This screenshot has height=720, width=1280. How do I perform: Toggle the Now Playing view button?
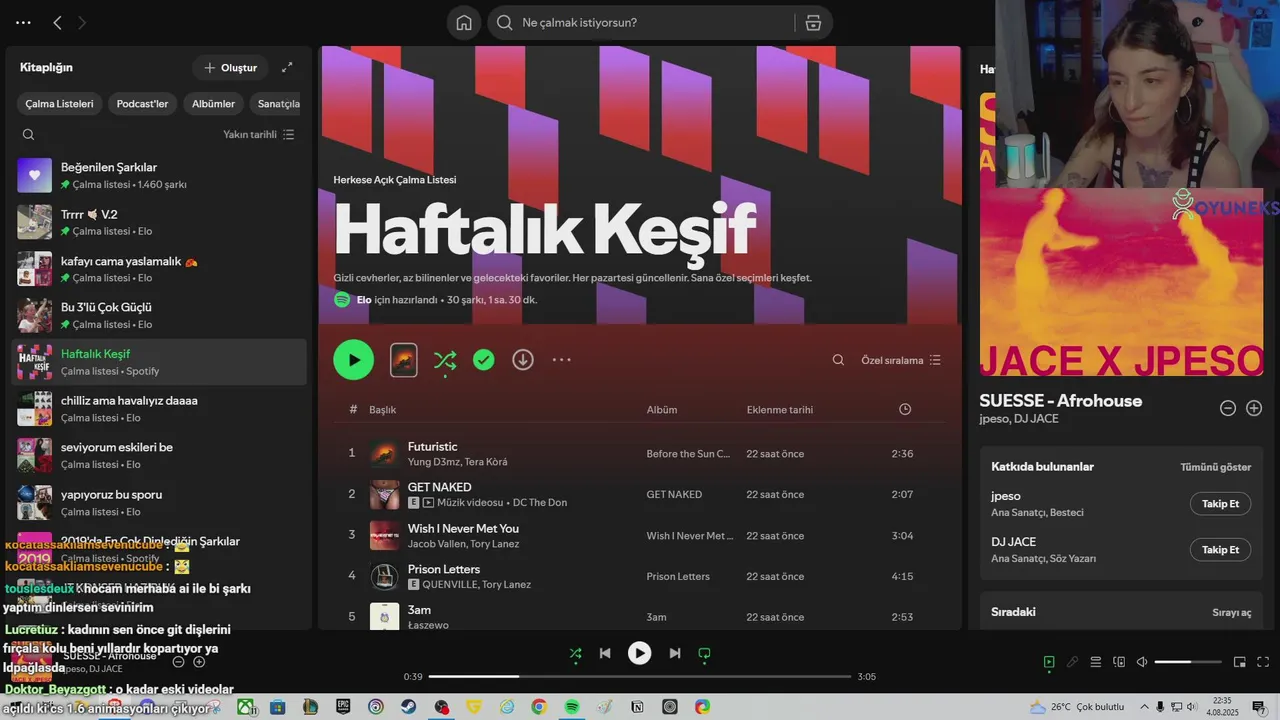click(1049, 662)
